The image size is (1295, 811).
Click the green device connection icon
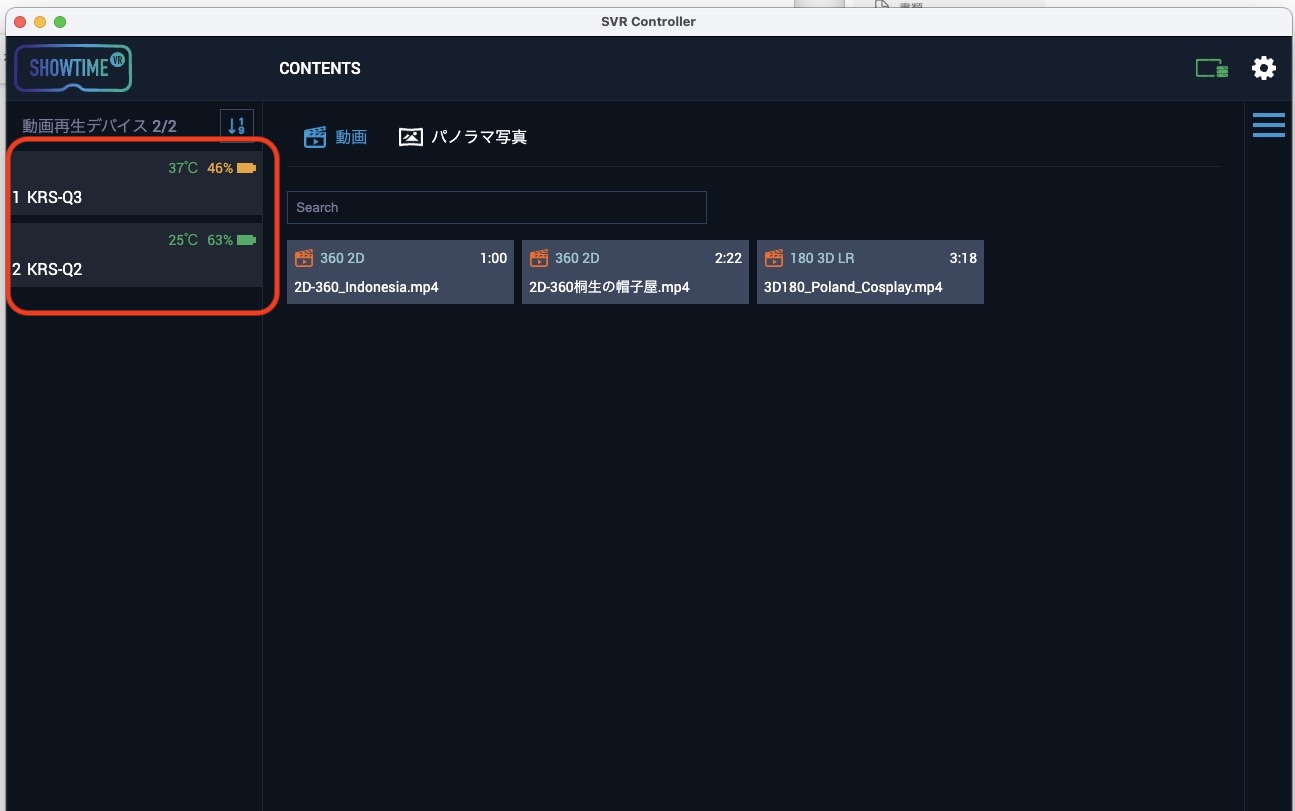(1212, 68)
